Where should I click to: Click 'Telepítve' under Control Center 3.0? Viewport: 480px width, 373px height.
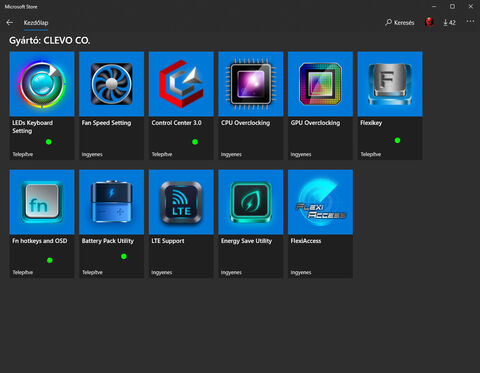[162, 154]
